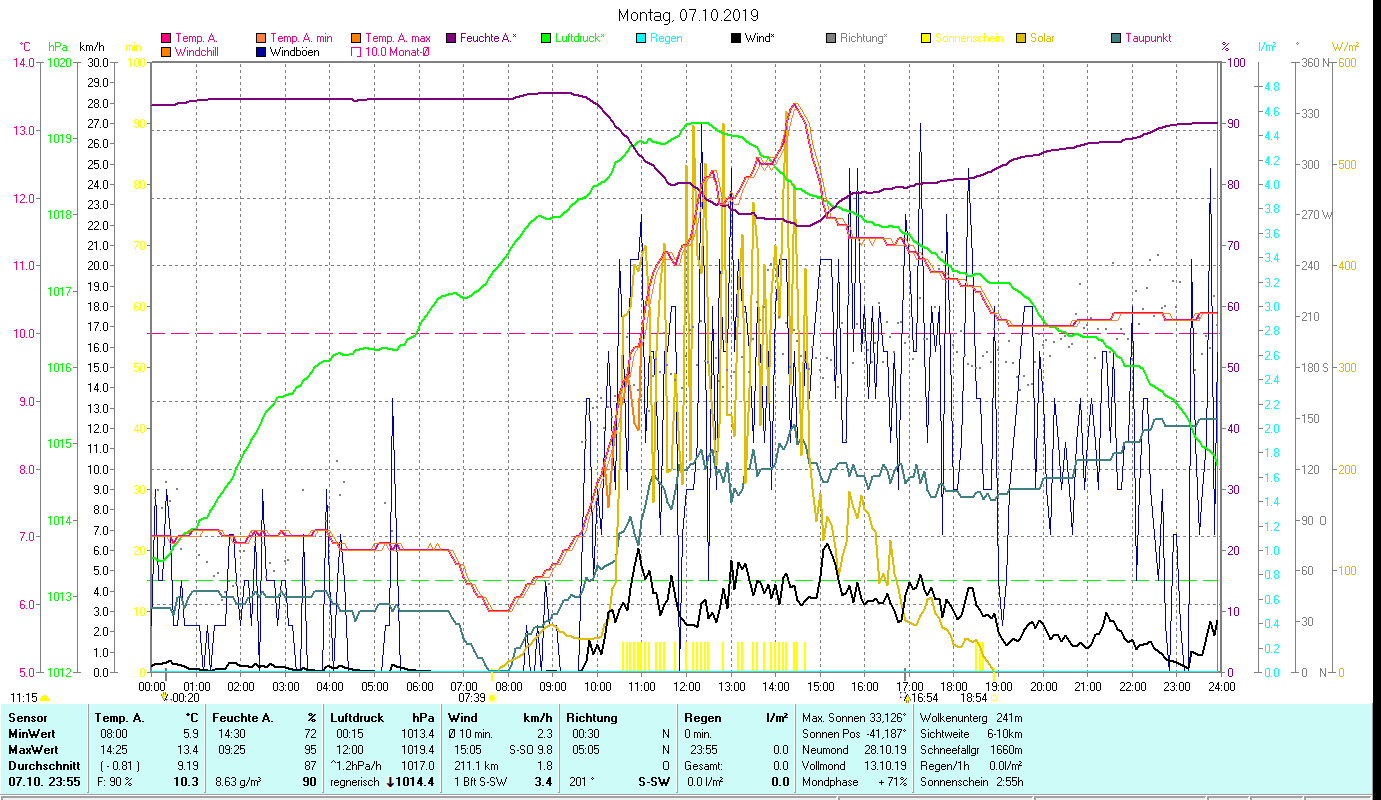Click the red falling-pressure arrow beside 1014.4
The height and width of the screenshot is (800, 1381).
390,782
